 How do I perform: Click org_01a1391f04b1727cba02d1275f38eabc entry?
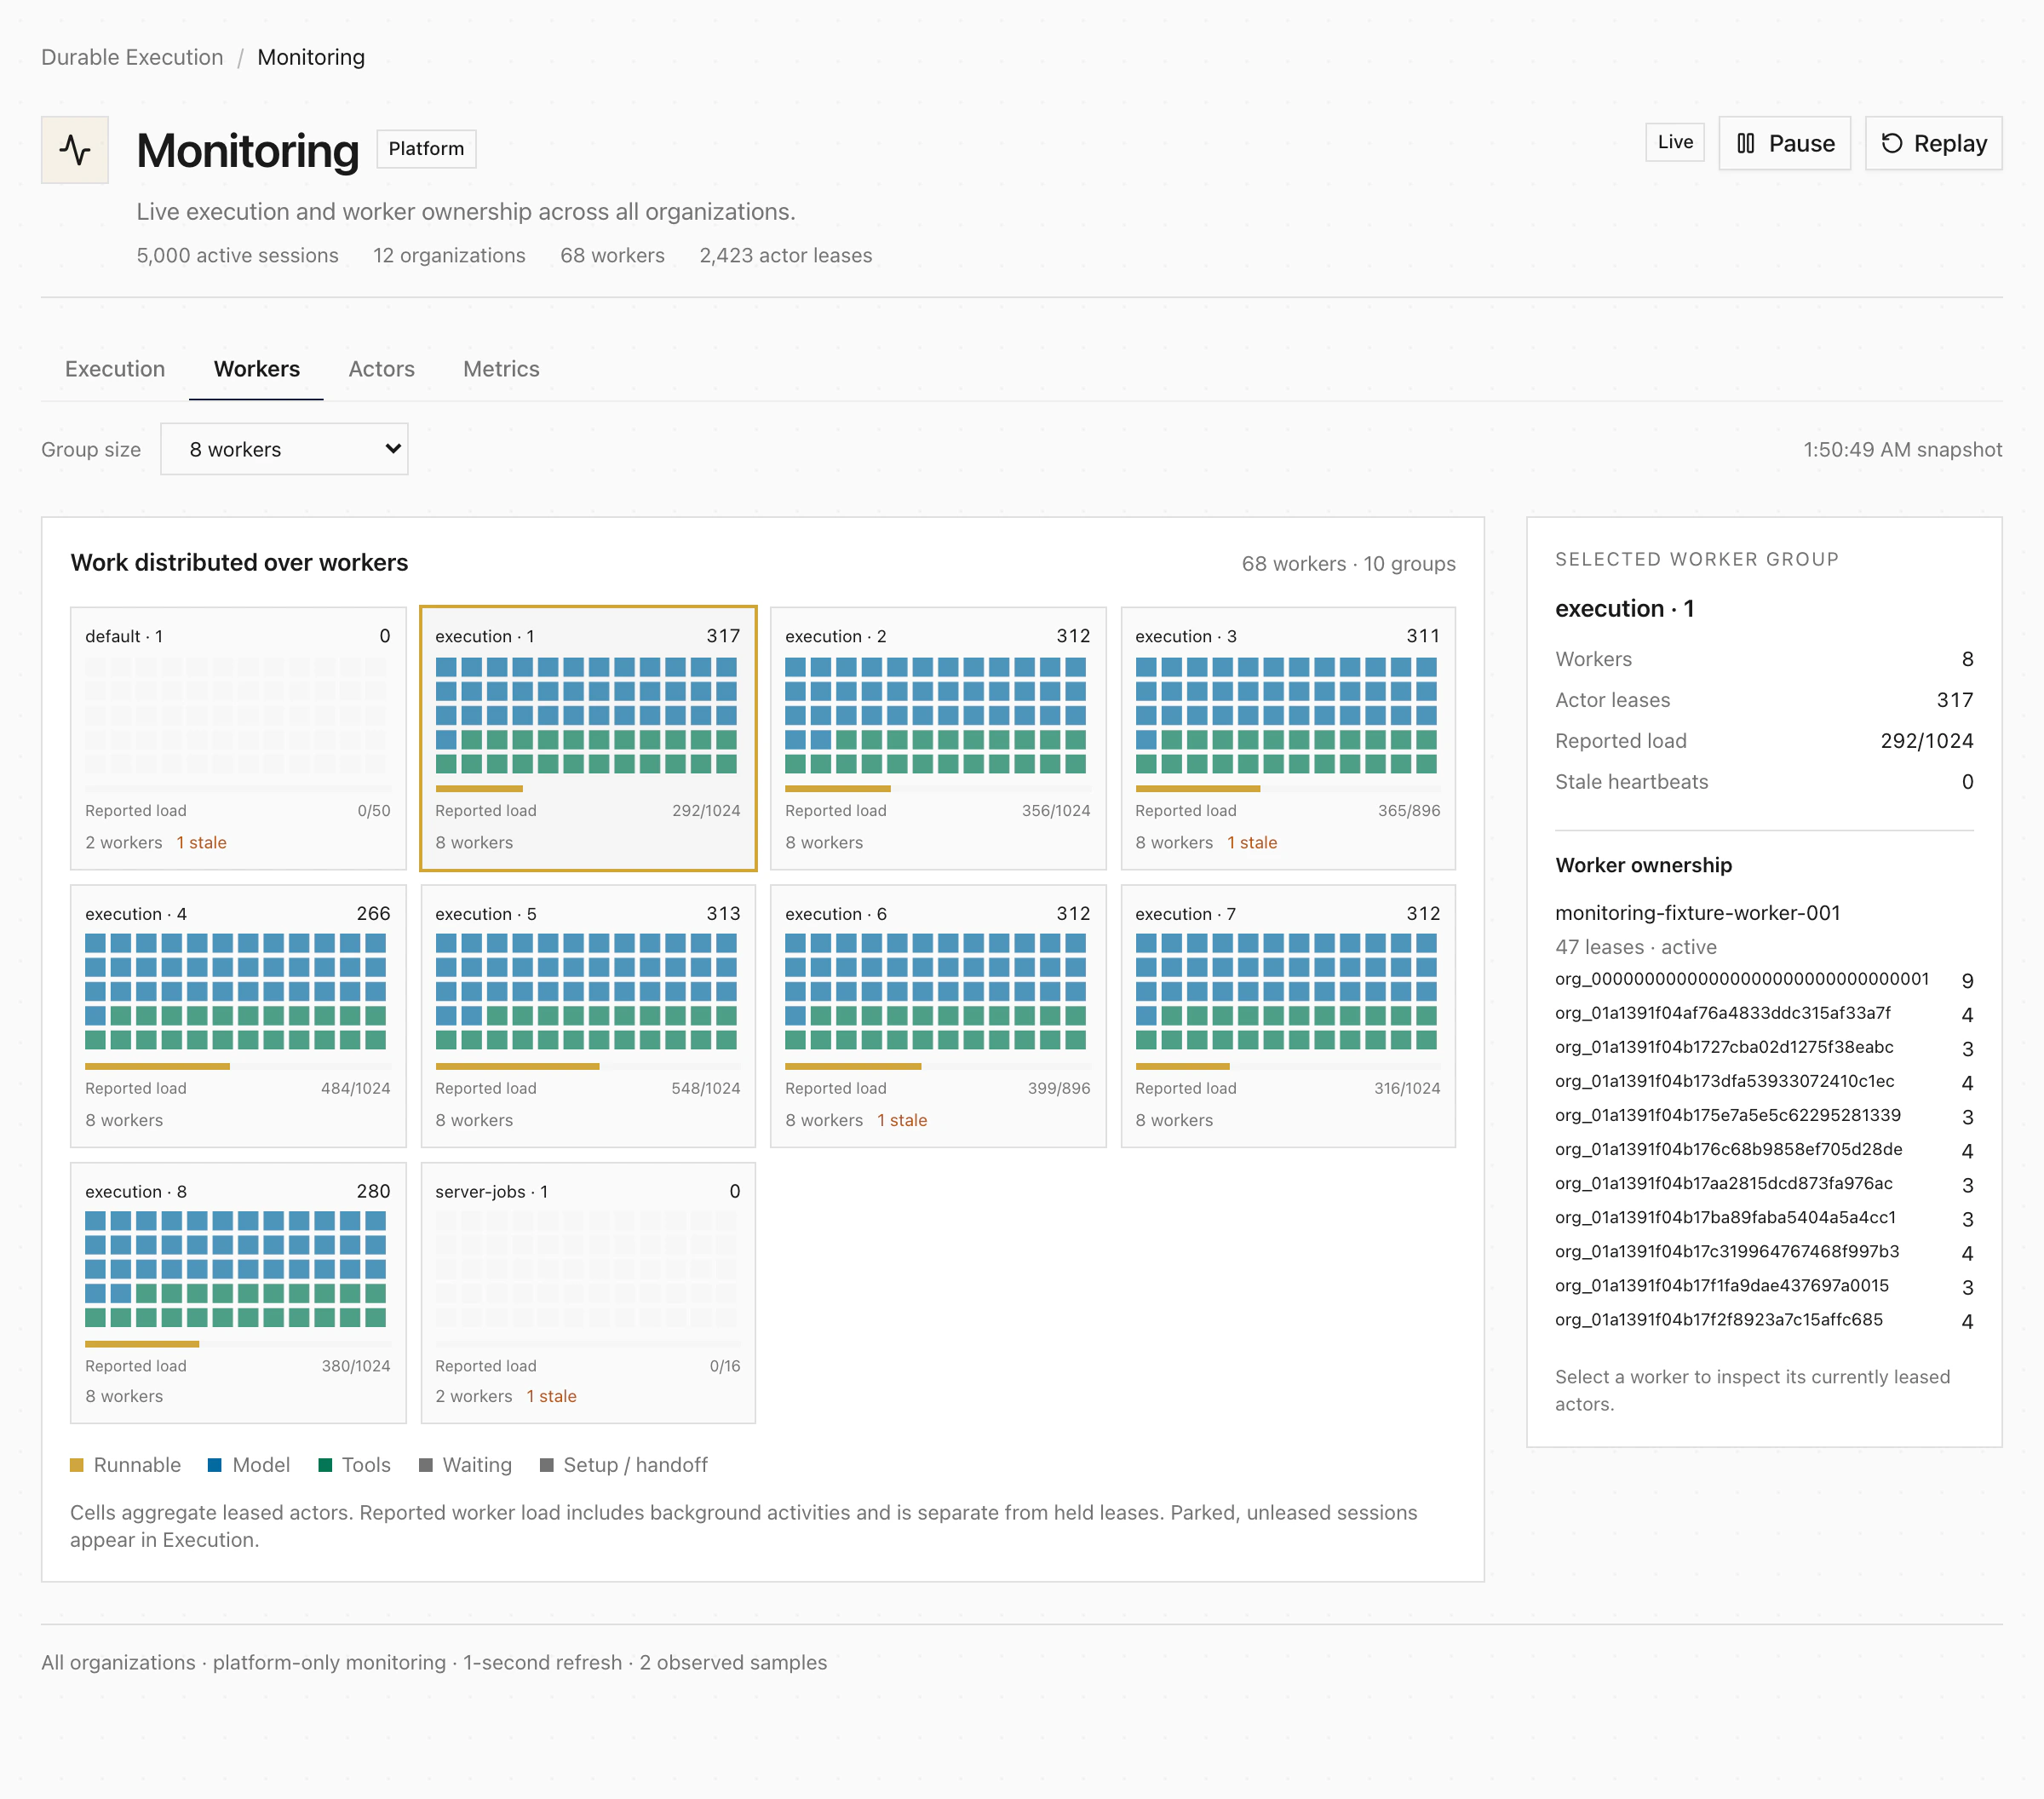click(x=1764, y=1048)
